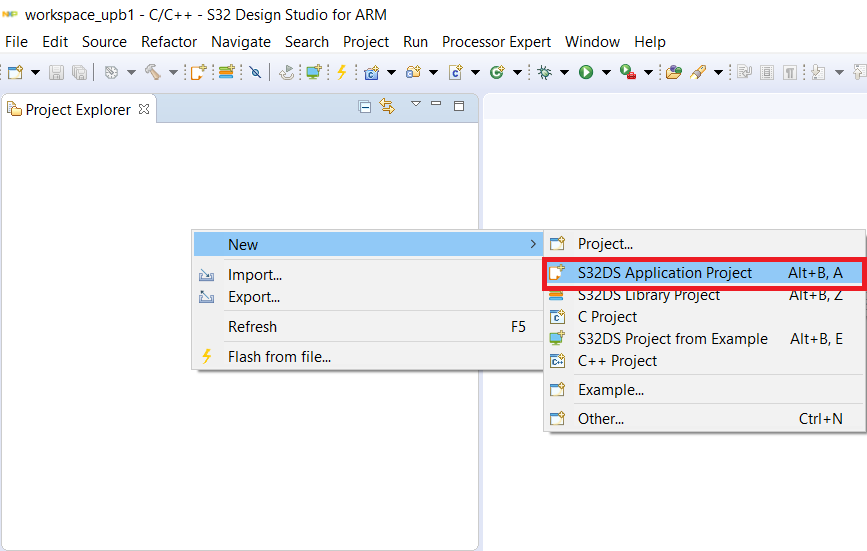Maximize the Project Explorer panel
Screen dimensions: 867x551
click(459, 106)
